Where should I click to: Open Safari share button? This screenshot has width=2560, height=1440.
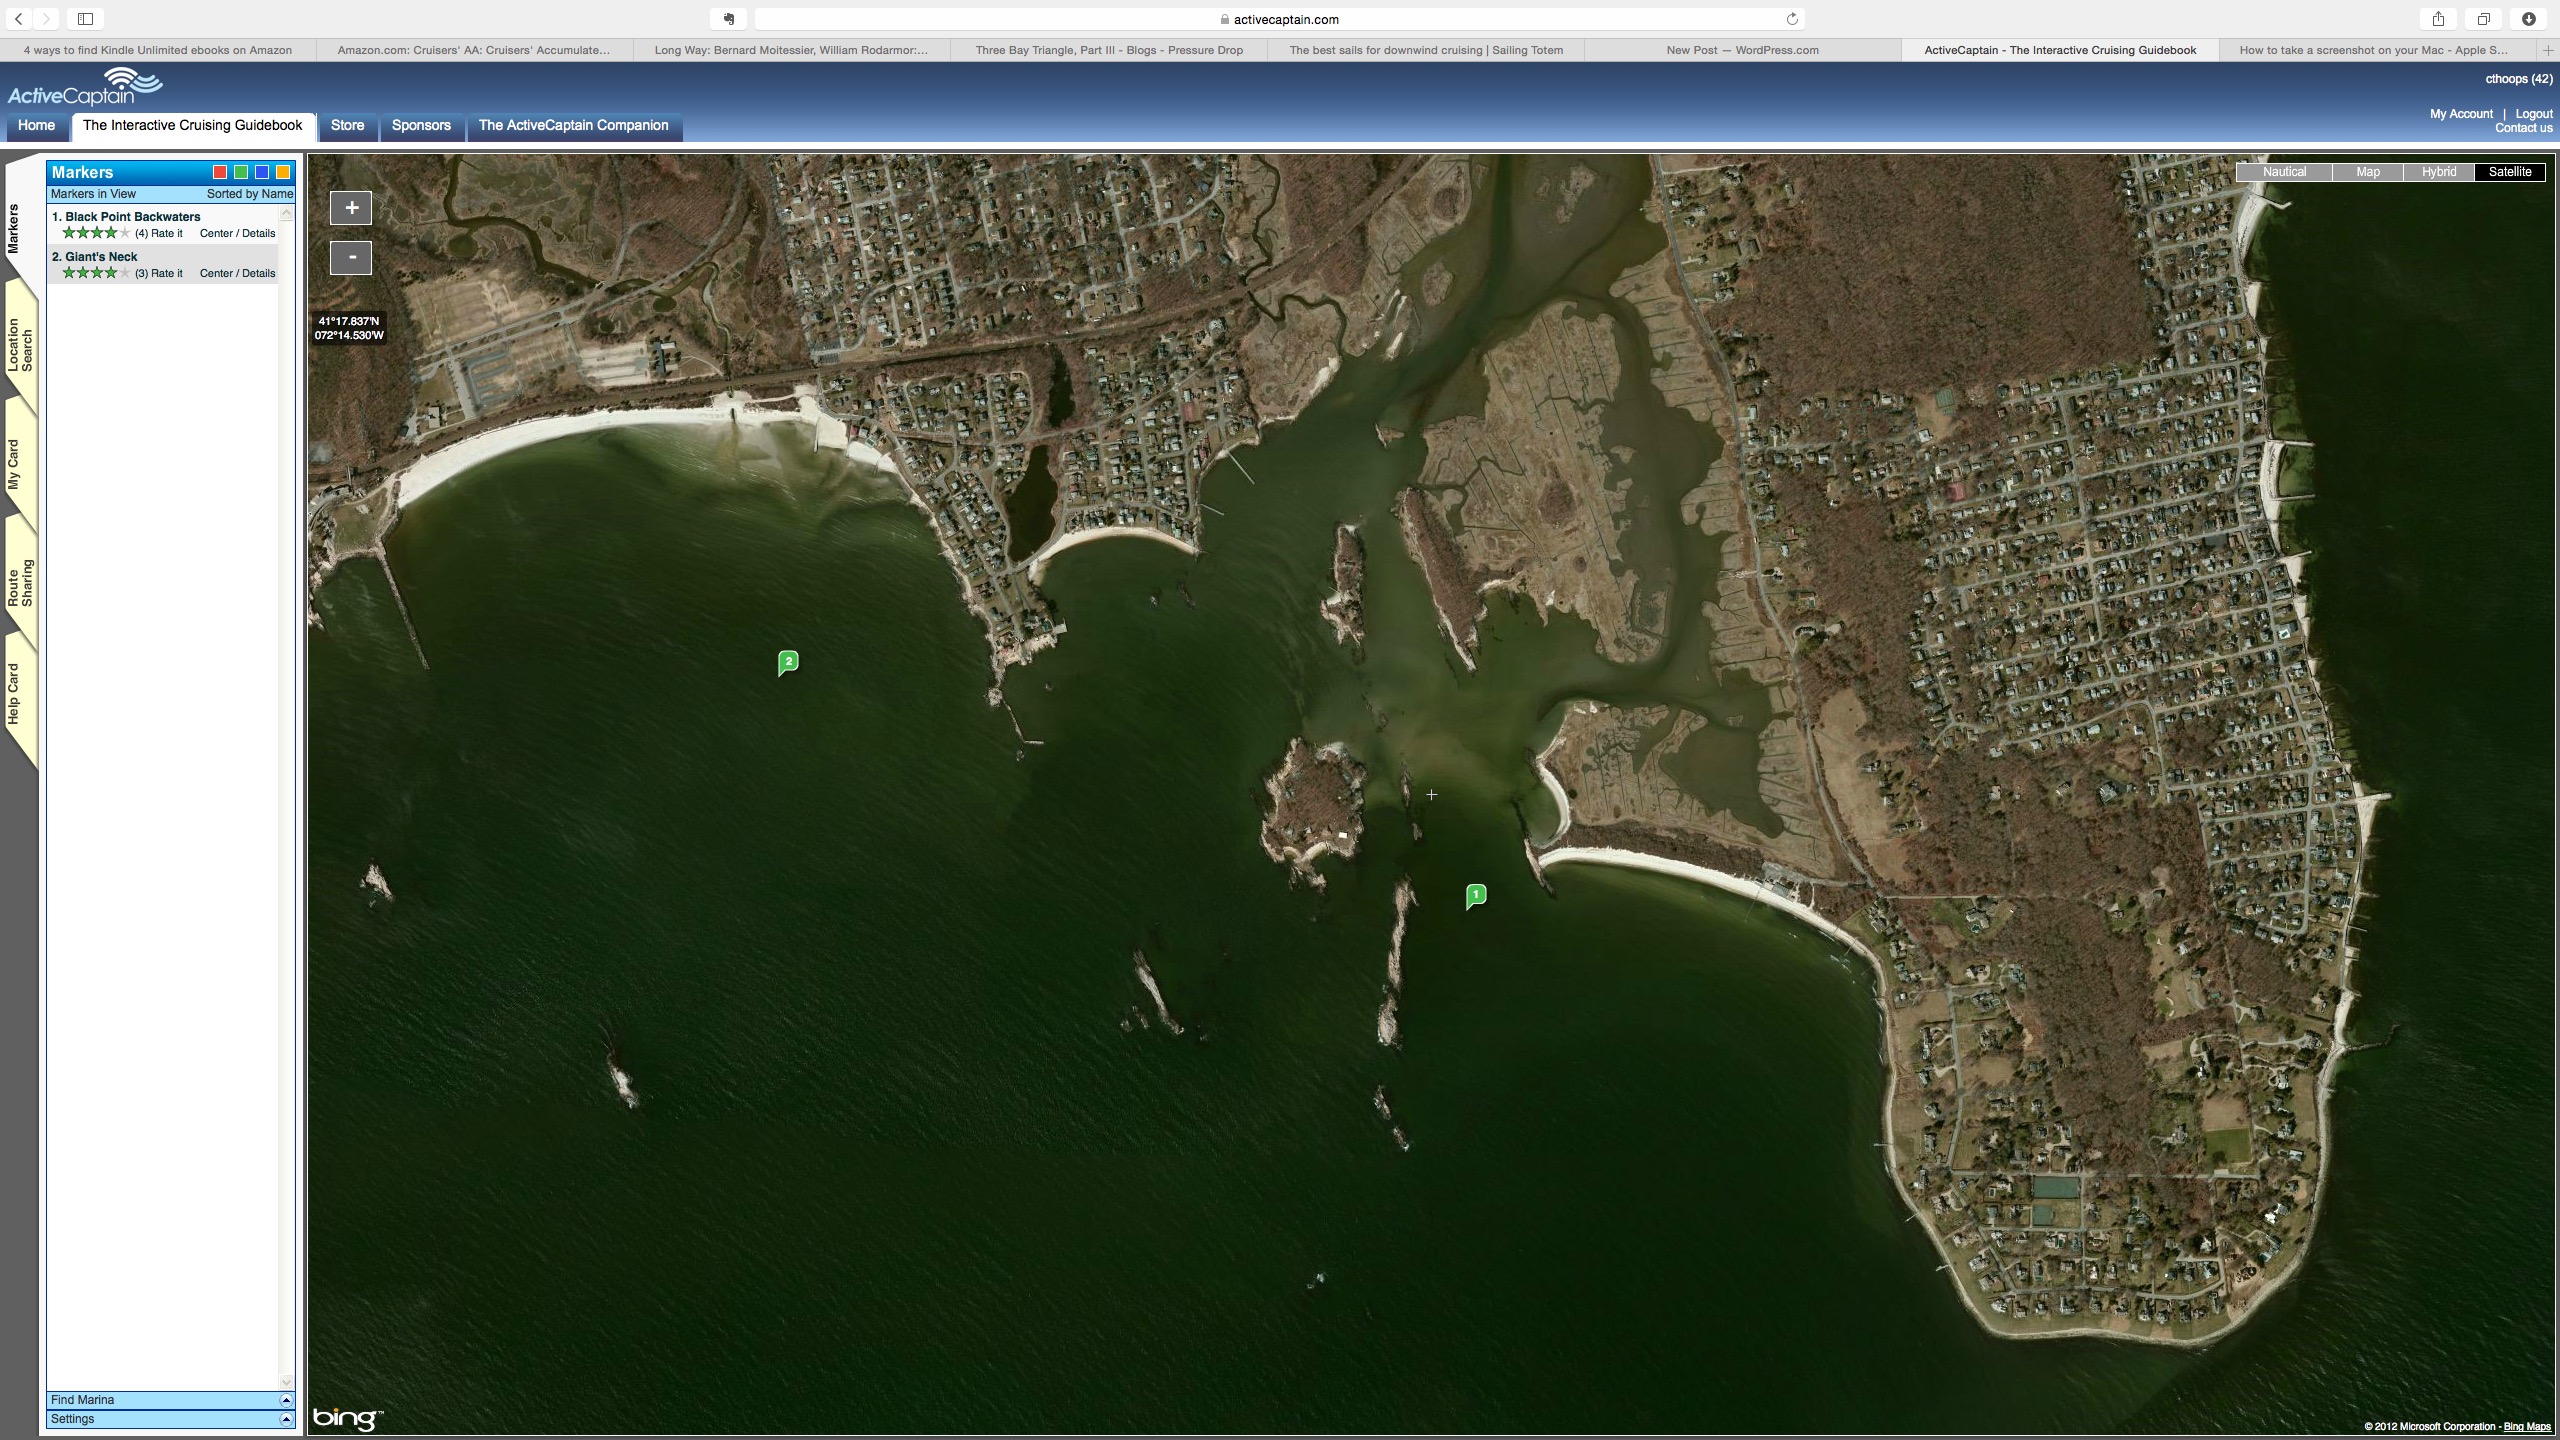pos(2438,19)
